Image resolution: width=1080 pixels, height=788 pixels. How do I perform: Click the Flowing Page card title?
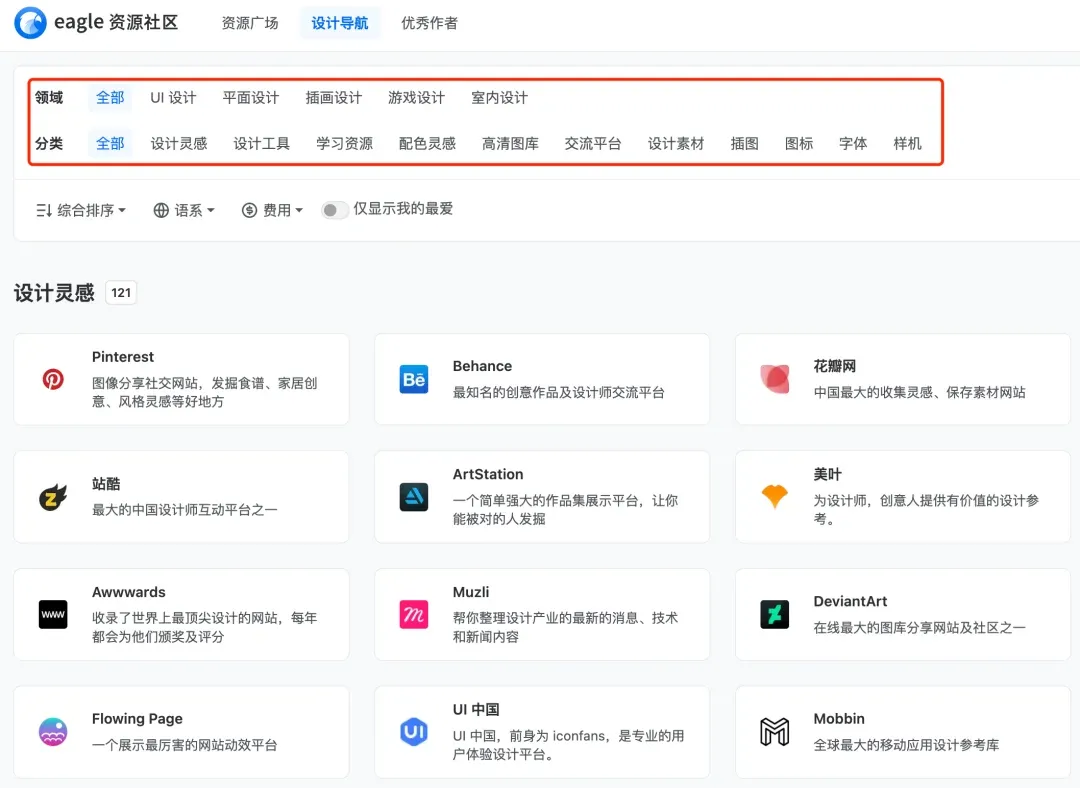click(137, 718)
